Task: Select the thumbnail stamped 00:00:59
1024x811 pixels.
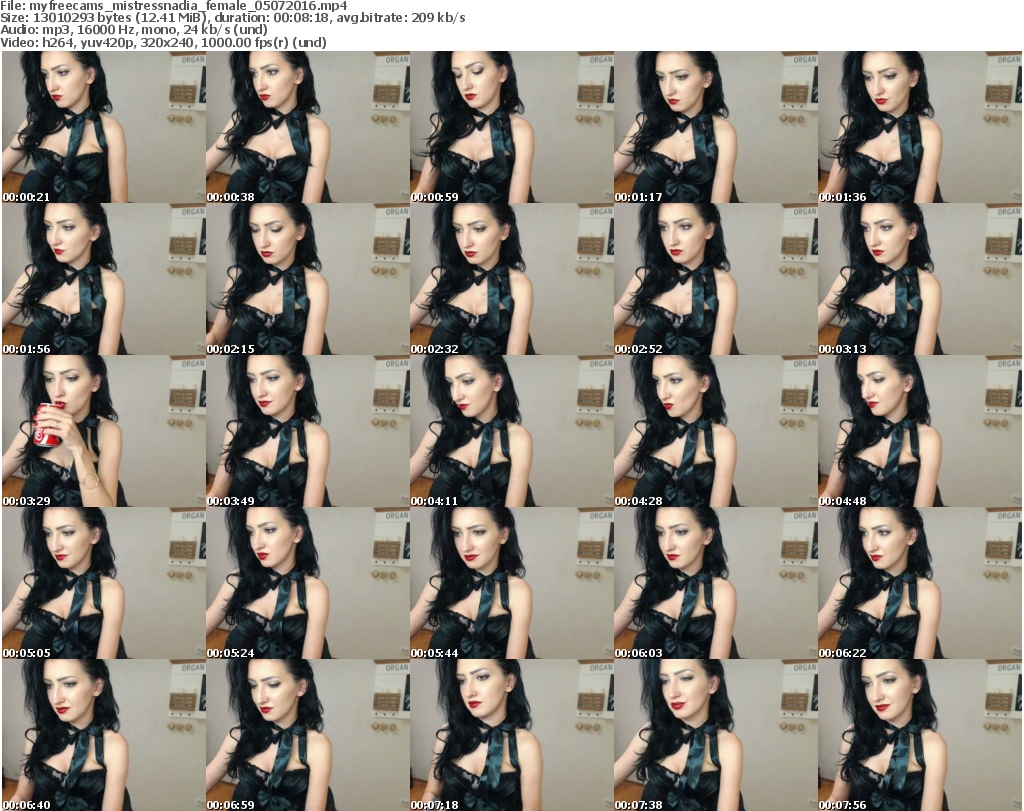Action: (512, 127)
